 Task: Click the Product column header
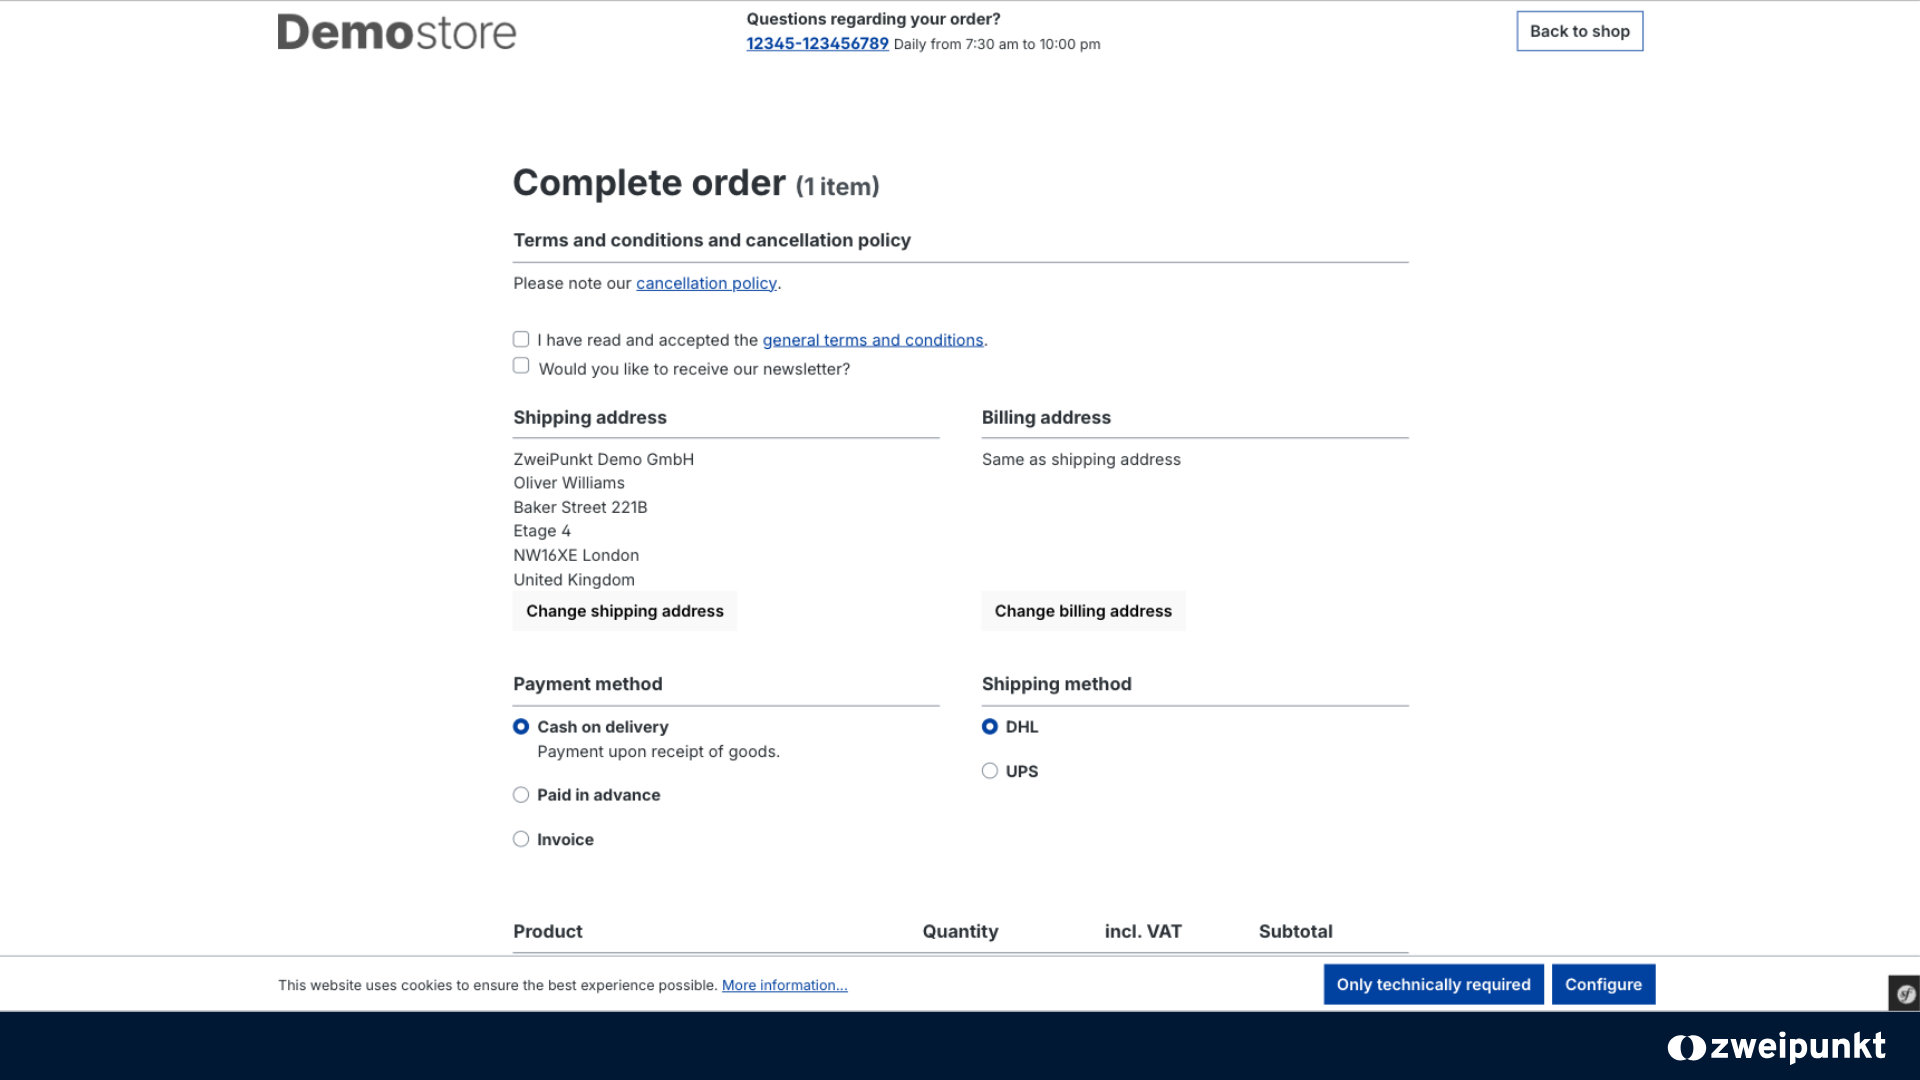pyautogui.click(x=548, y=932)
